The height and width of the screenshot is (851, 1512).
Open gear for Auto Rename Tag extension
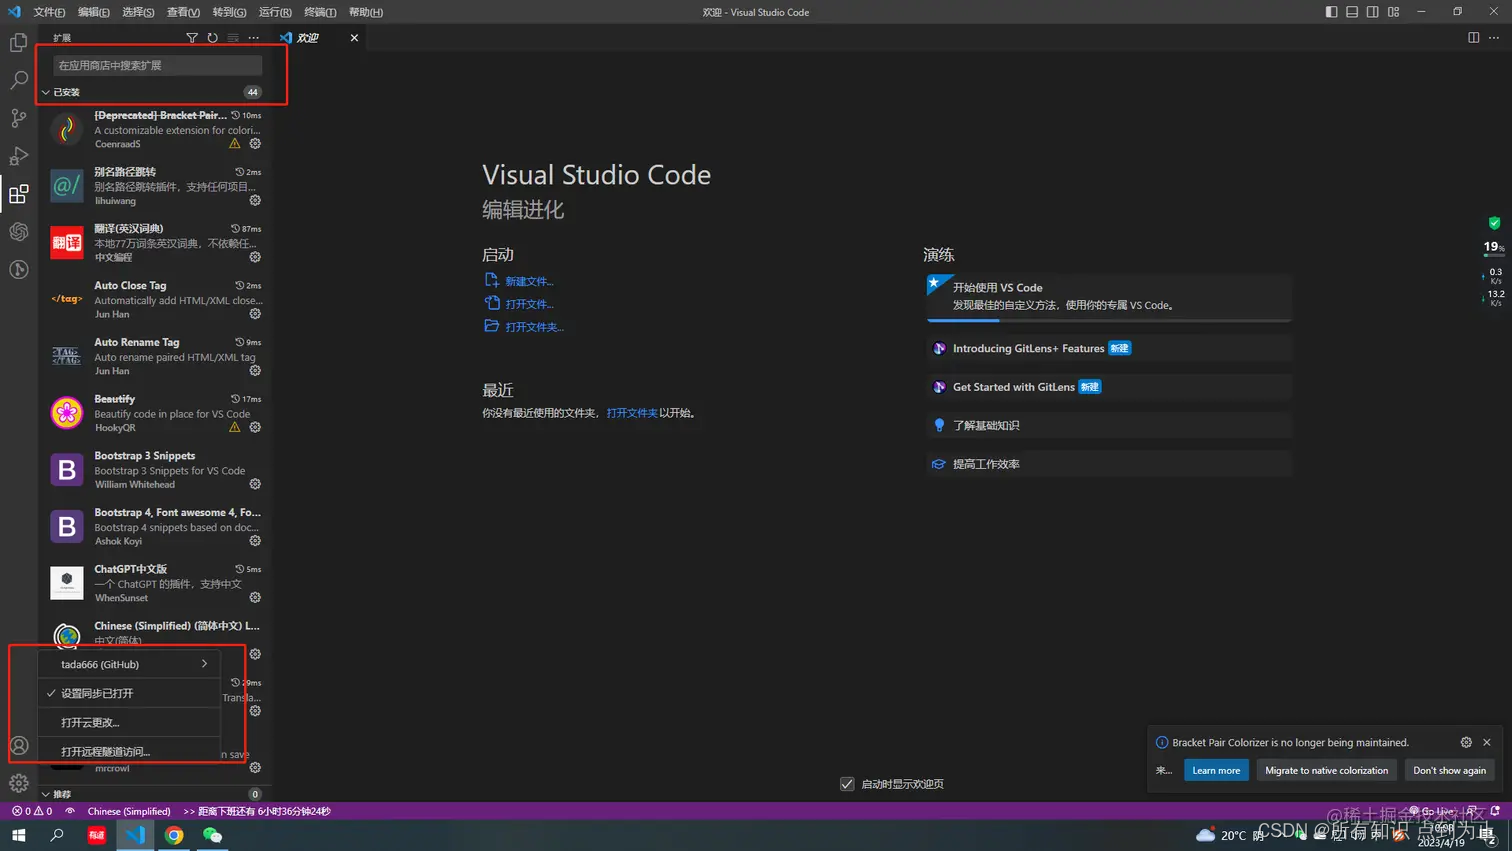tap(255, 371)
